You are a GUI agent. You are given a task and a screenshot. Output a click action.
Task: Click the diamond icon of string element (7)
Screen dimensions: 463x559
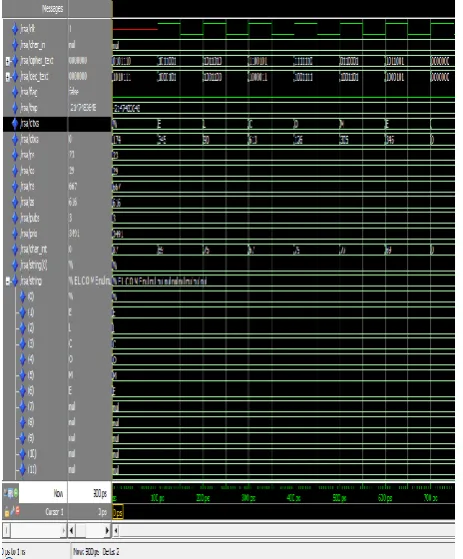tap(22, 406)
